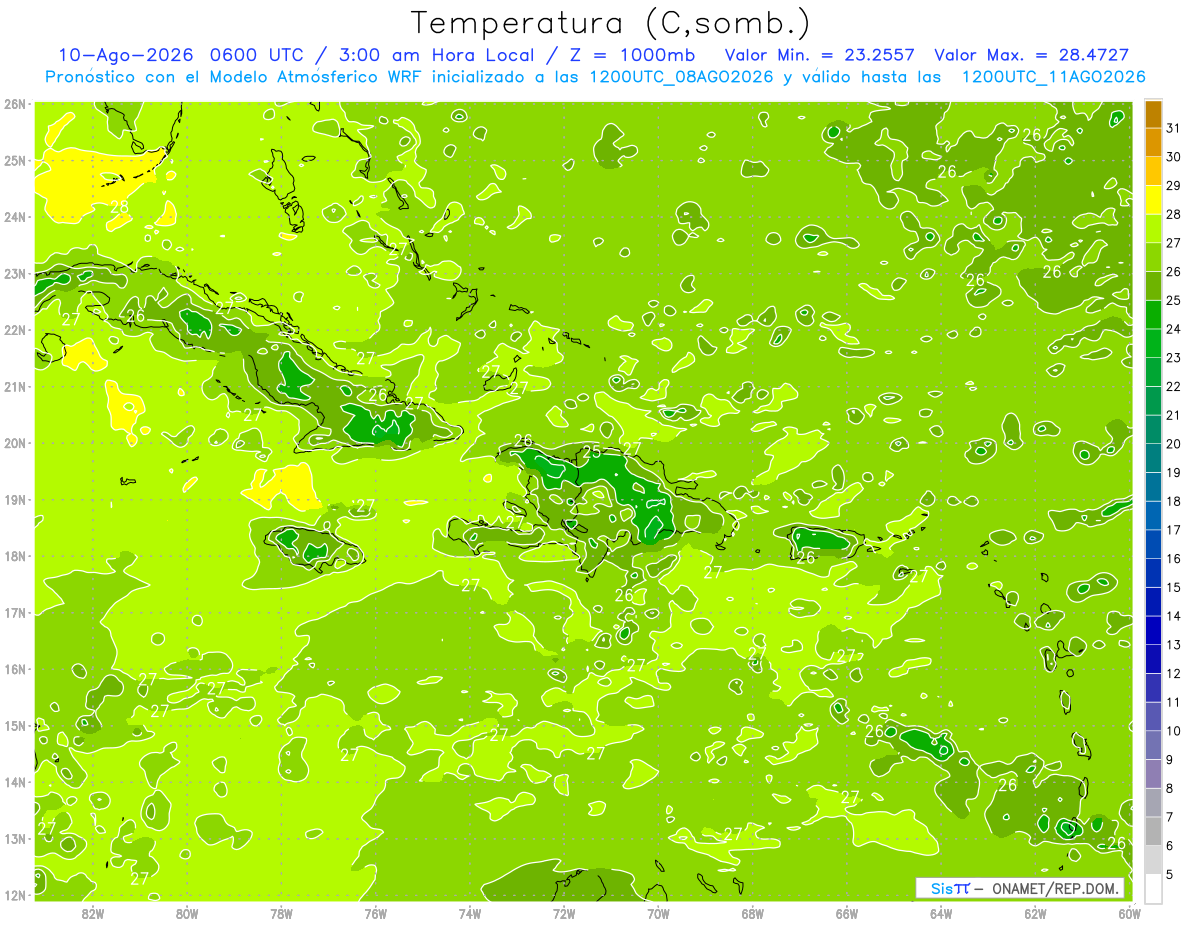Click the legend value '28'
This screenshot has width=1200, height=927.
1174,214
